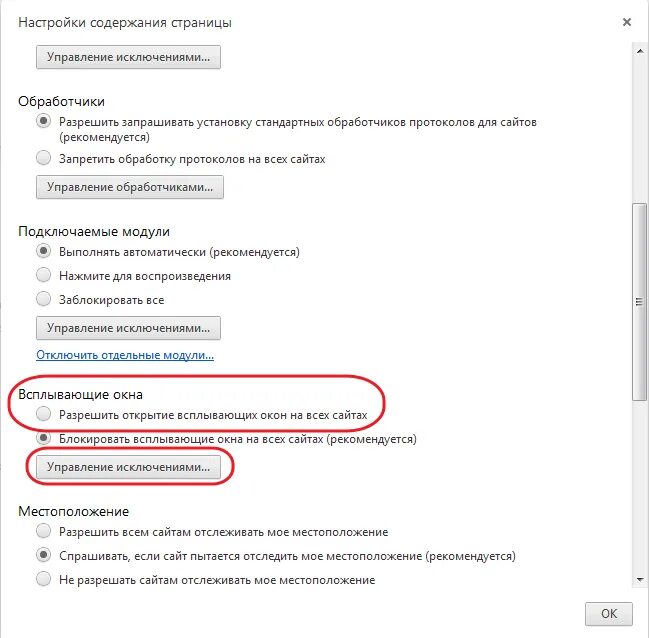Open 'Управление обработчиками...' button
This screenshot has height=638, width=649.
tap(130, 187)
